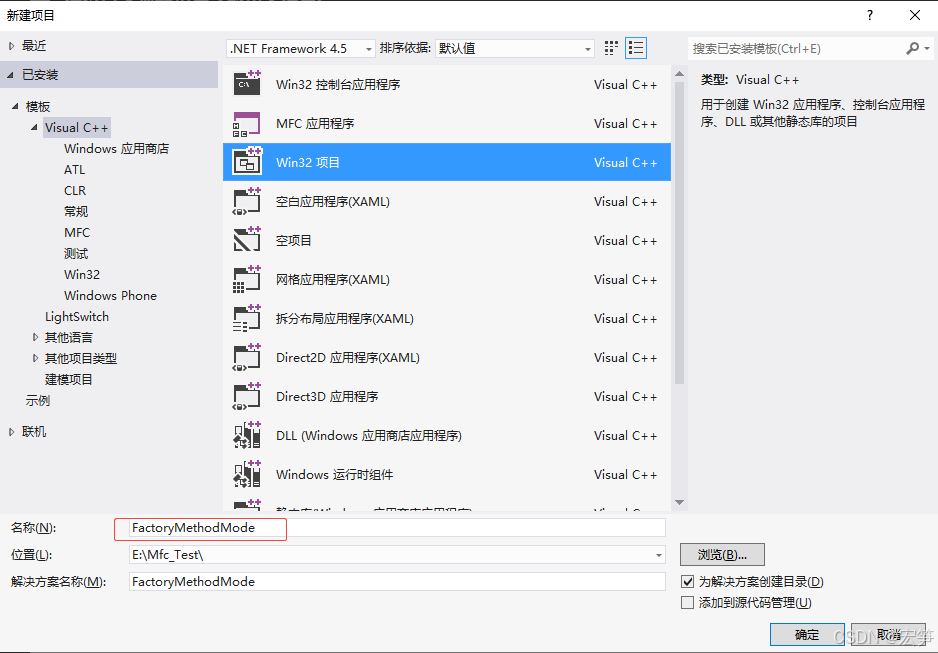Click the MFC application template icon

point(247,123)
